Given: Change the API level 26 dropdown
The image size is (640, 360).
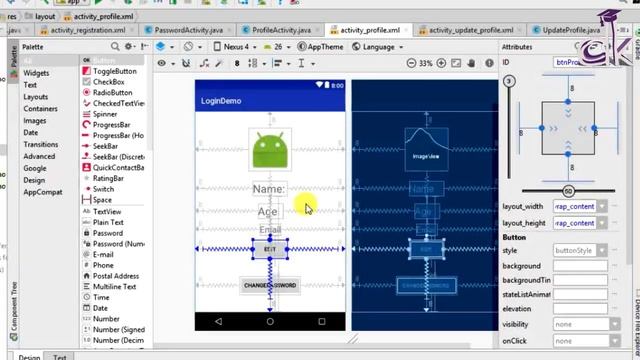Looking at the screenshot, I should point(277,47).
